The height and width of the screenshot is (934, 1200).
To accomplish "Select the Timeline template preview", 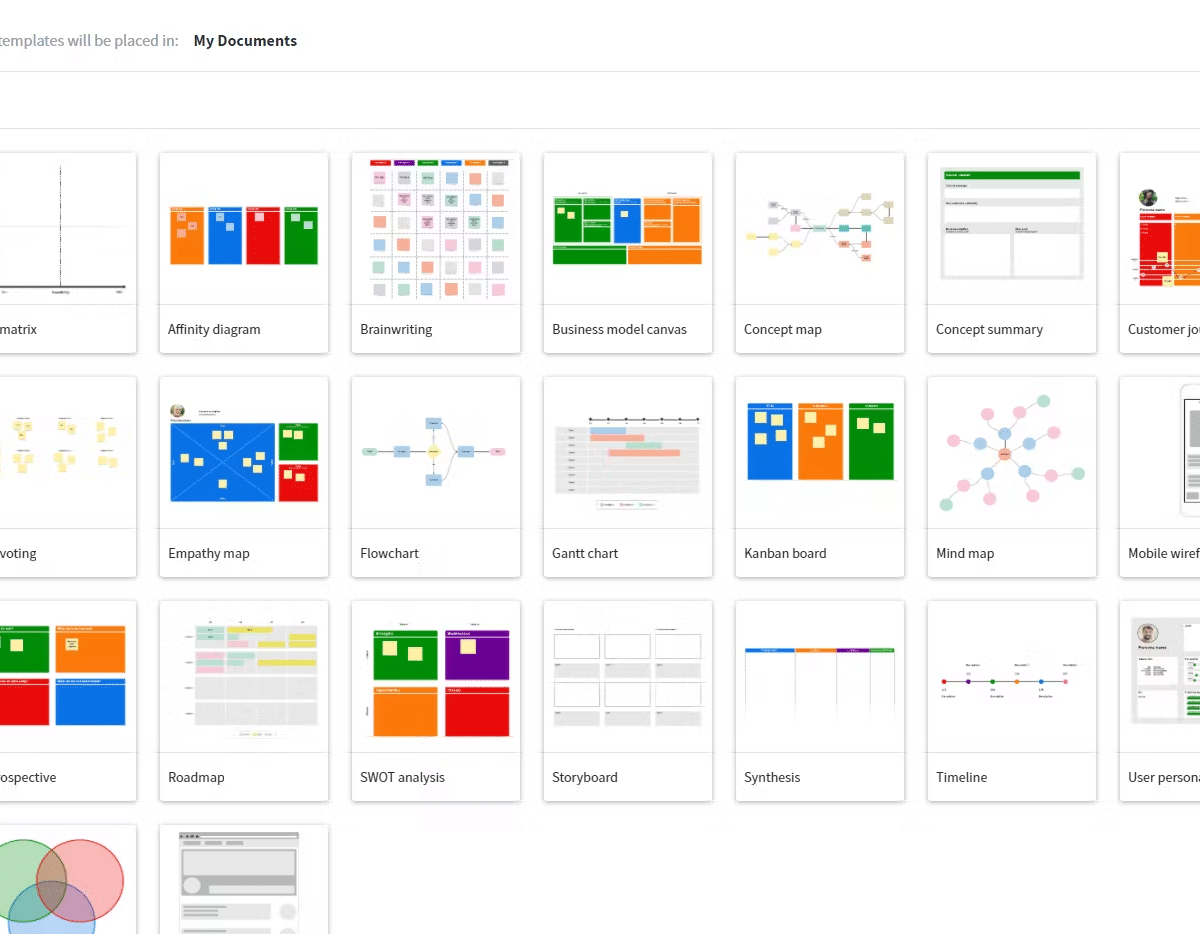I will (x=1012, y=677).
